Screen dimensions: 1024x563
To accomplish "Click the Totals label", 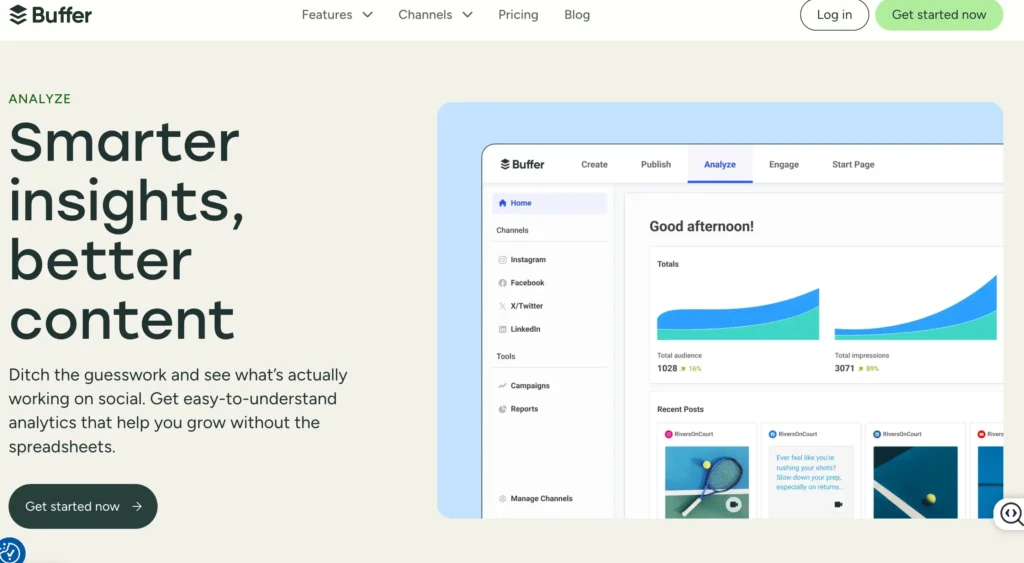I will pos(668,265).
